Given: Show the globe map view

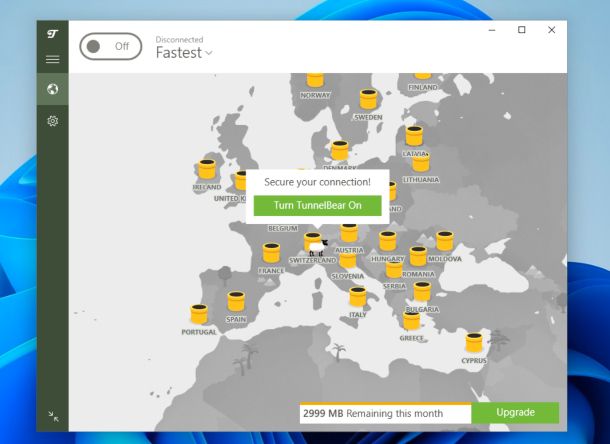Looking at the screenshot, I should pos(53,89).
